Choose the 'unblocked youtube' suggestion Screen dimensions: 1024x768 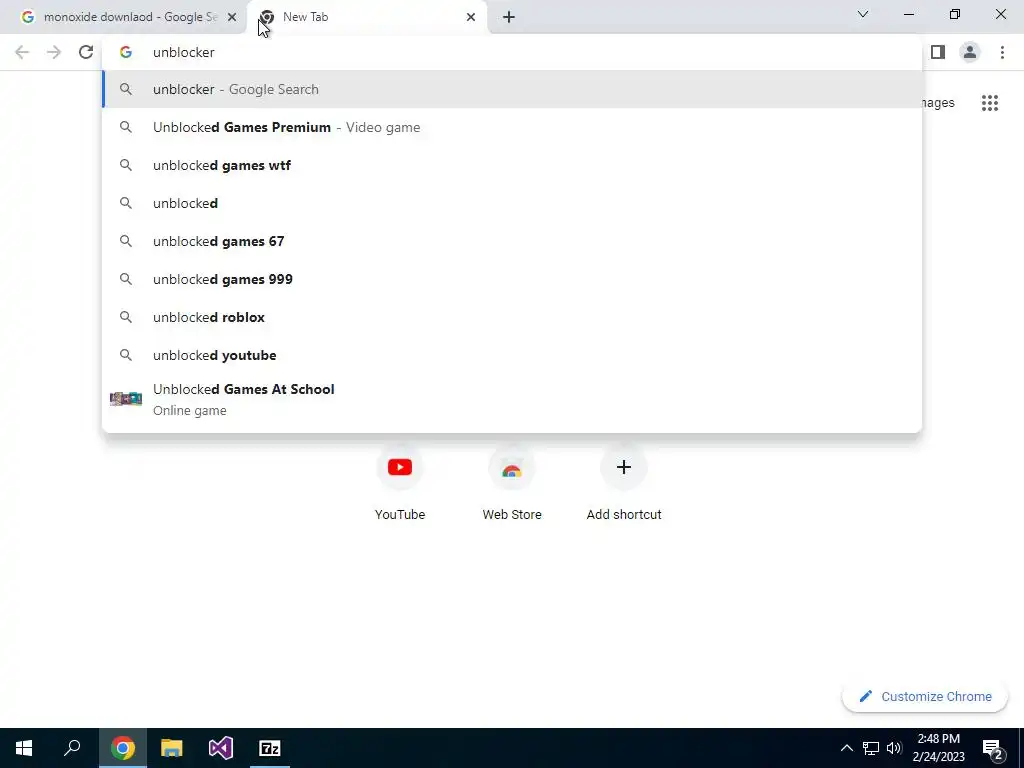512,355
